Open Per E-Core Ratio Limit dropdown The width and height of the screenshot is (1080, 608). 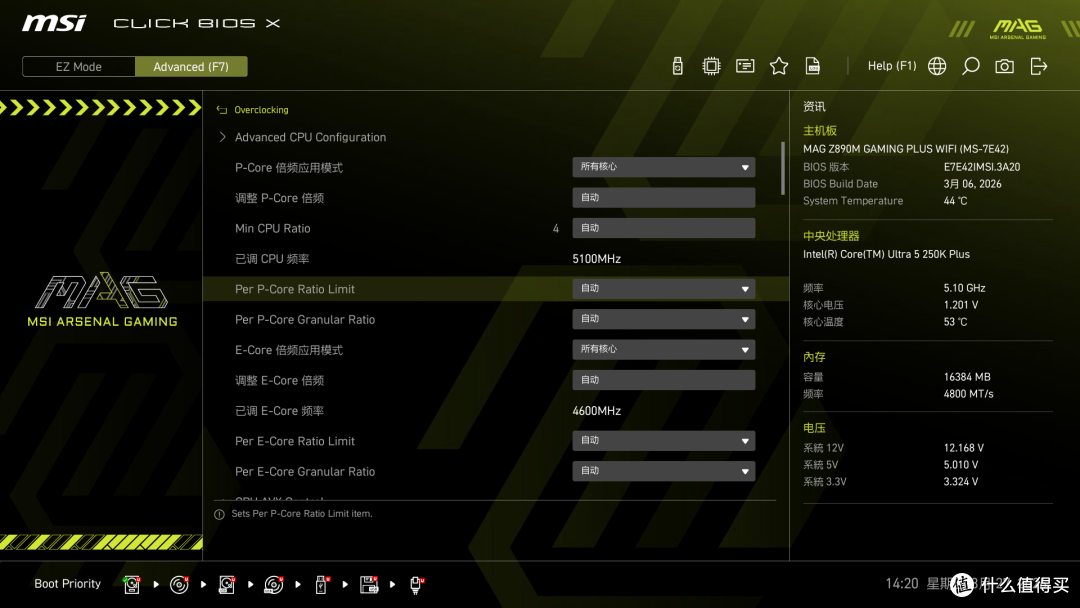coord(663,441)
